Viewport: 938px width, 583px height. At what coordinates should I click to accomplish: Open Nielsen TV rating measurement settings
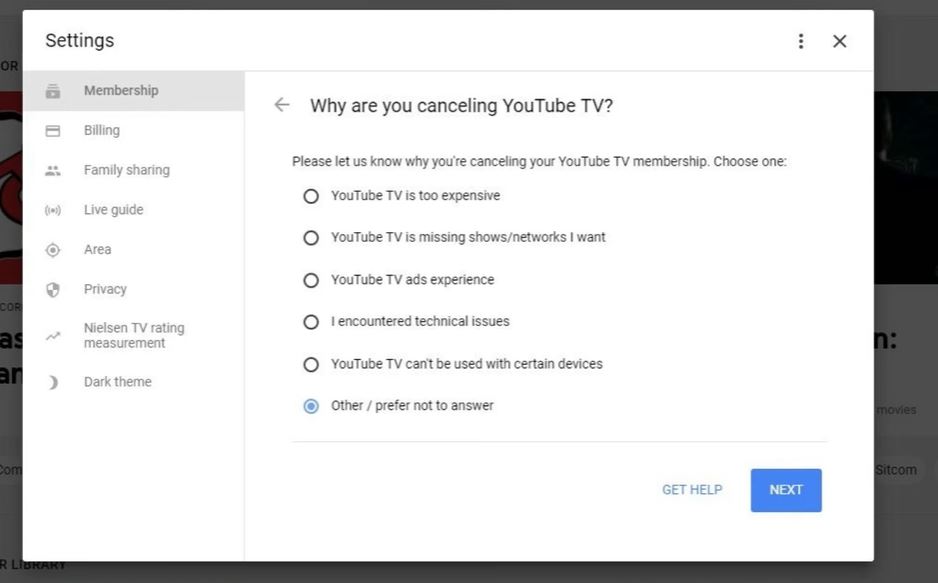coord(133,335)
